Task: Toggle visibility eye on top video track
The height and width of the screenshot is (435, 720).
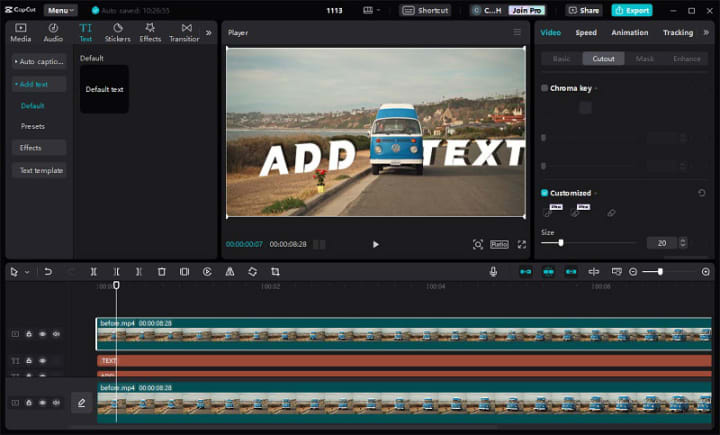Action: [x=42, y=334]
